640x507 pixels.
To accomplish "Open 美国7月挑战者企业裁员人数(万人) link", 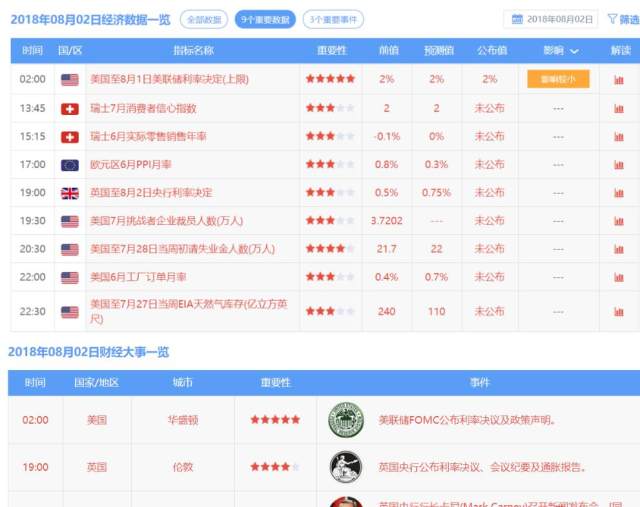I will [167, 221].
